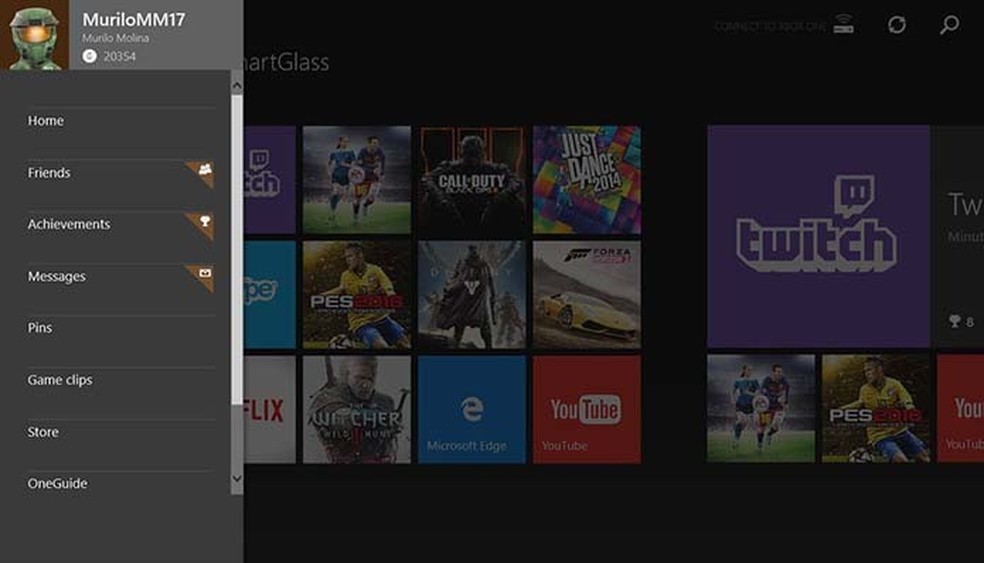Open the Messages envelope icon badge
This screenshot has height=563, width=984.
[x=205, y=273]
